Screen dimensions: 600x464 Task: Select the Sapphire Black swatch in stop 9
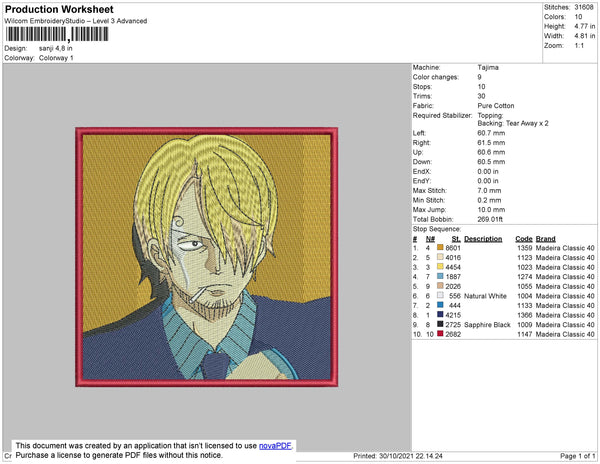coord(440,324)
